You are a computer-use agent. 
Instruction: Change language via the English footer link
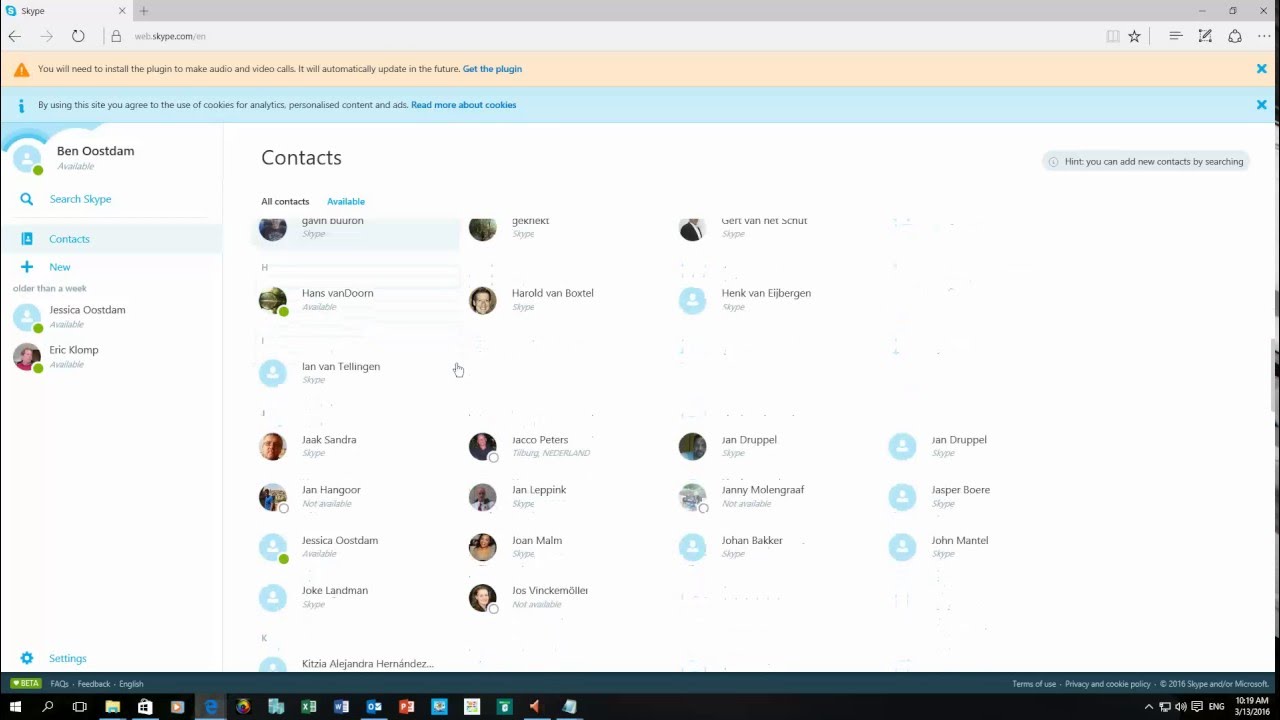pyautogui.click(x=131, y=684)
